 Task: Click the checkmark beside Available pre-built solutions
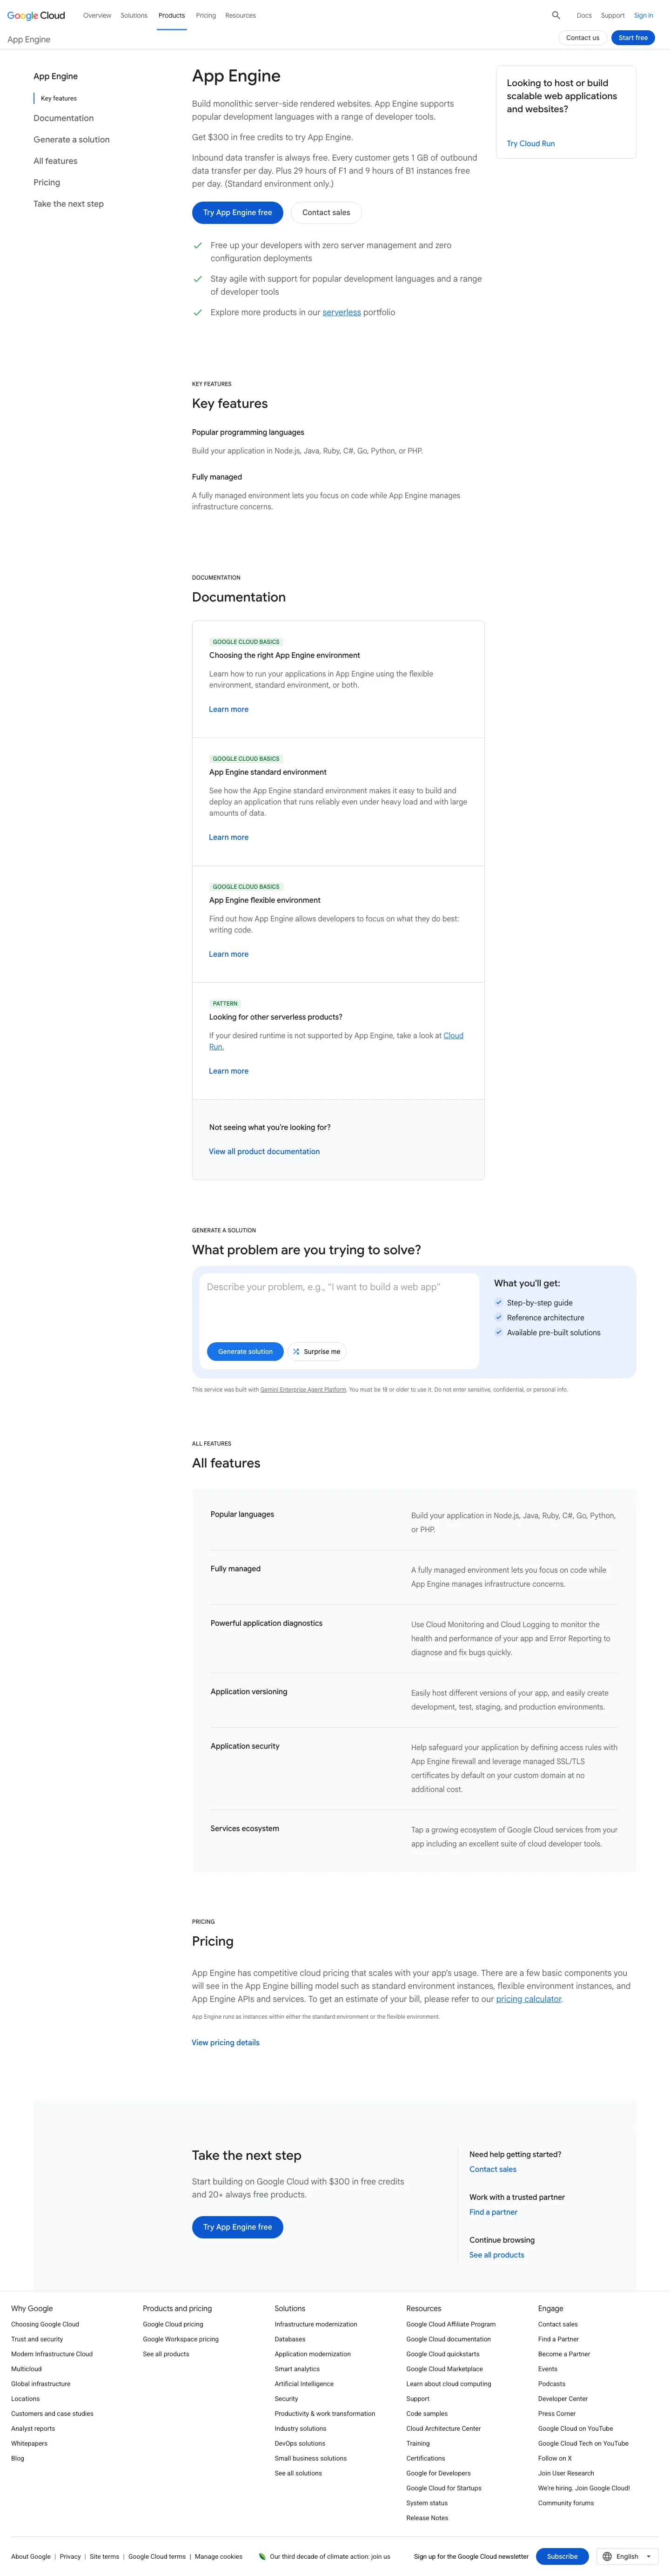tap(499, 1332)
